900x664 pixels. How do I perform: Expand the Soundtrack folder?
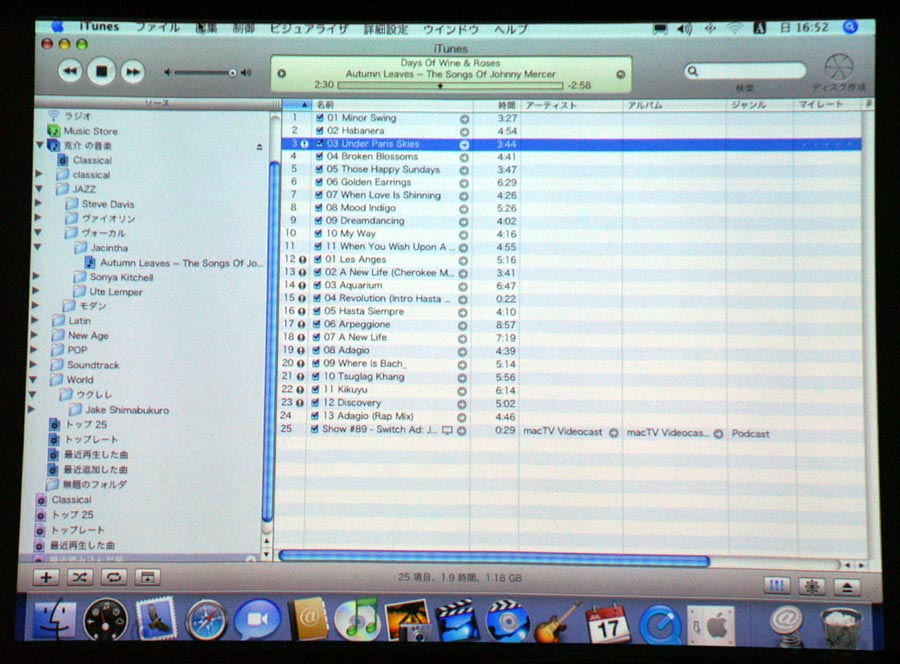34,364
